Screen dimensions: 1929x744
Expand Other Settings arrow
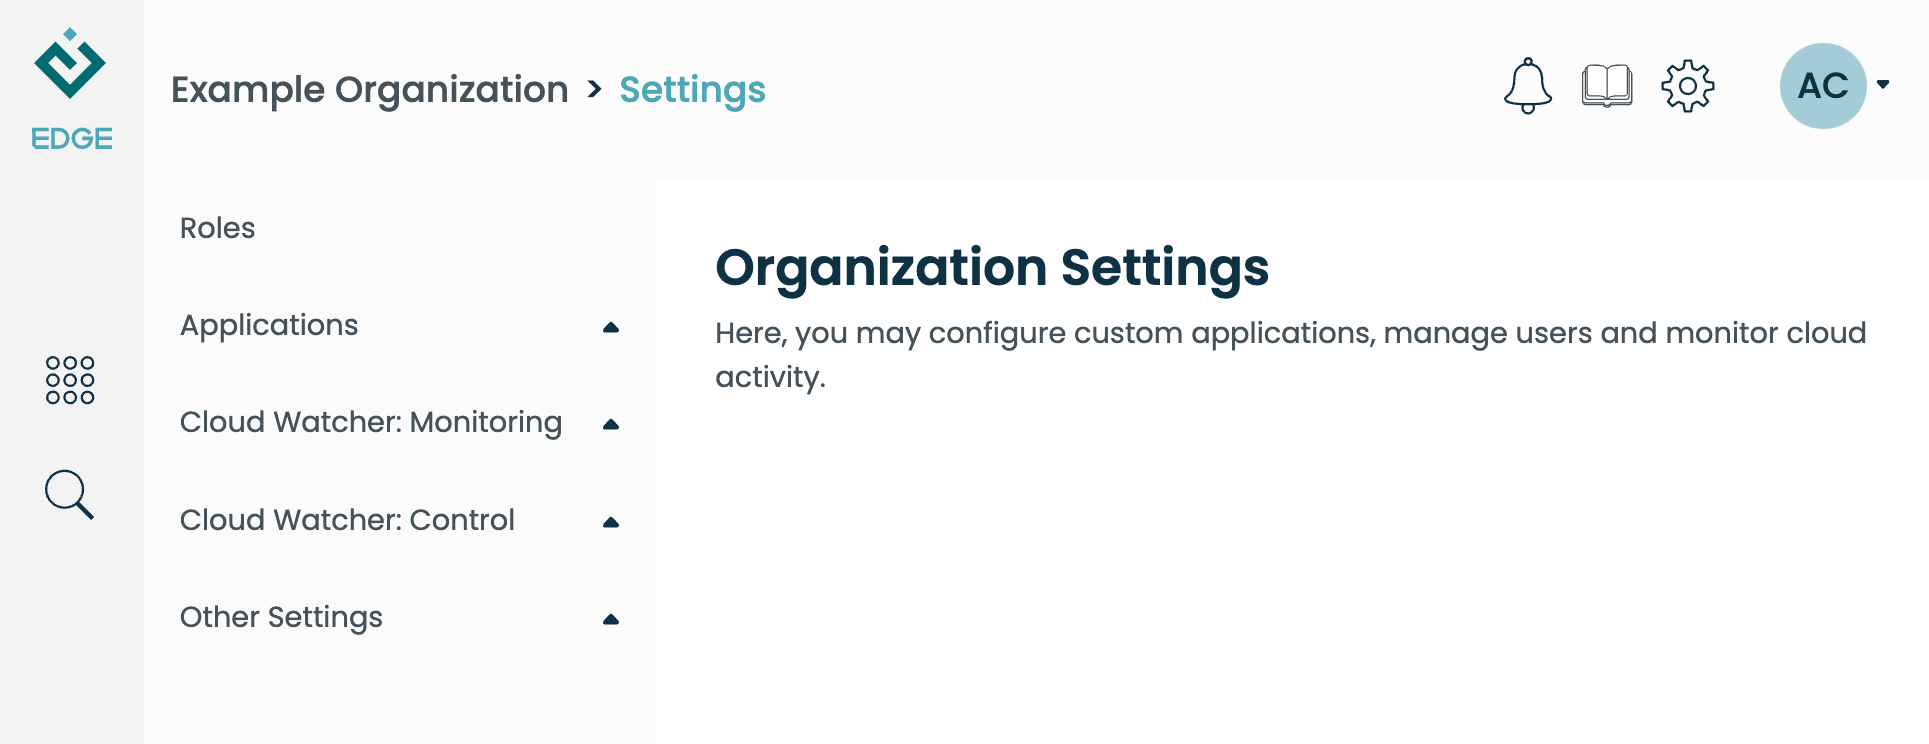point(611,619)
